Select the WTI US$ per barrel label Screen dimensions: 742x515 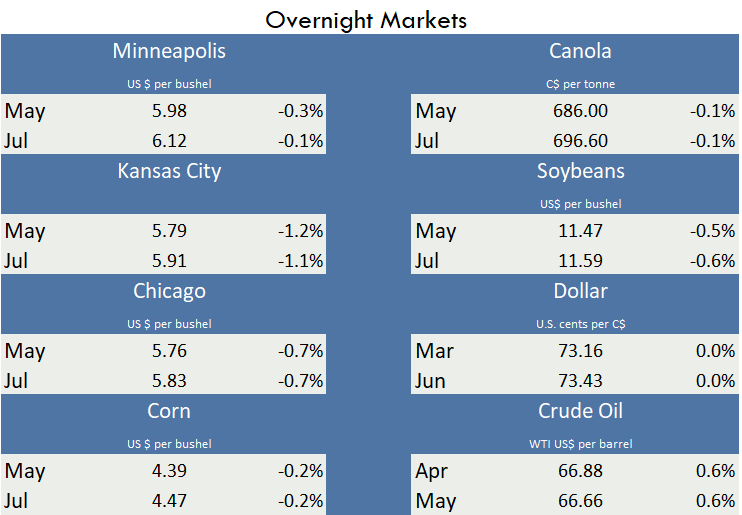click(580, 444)
